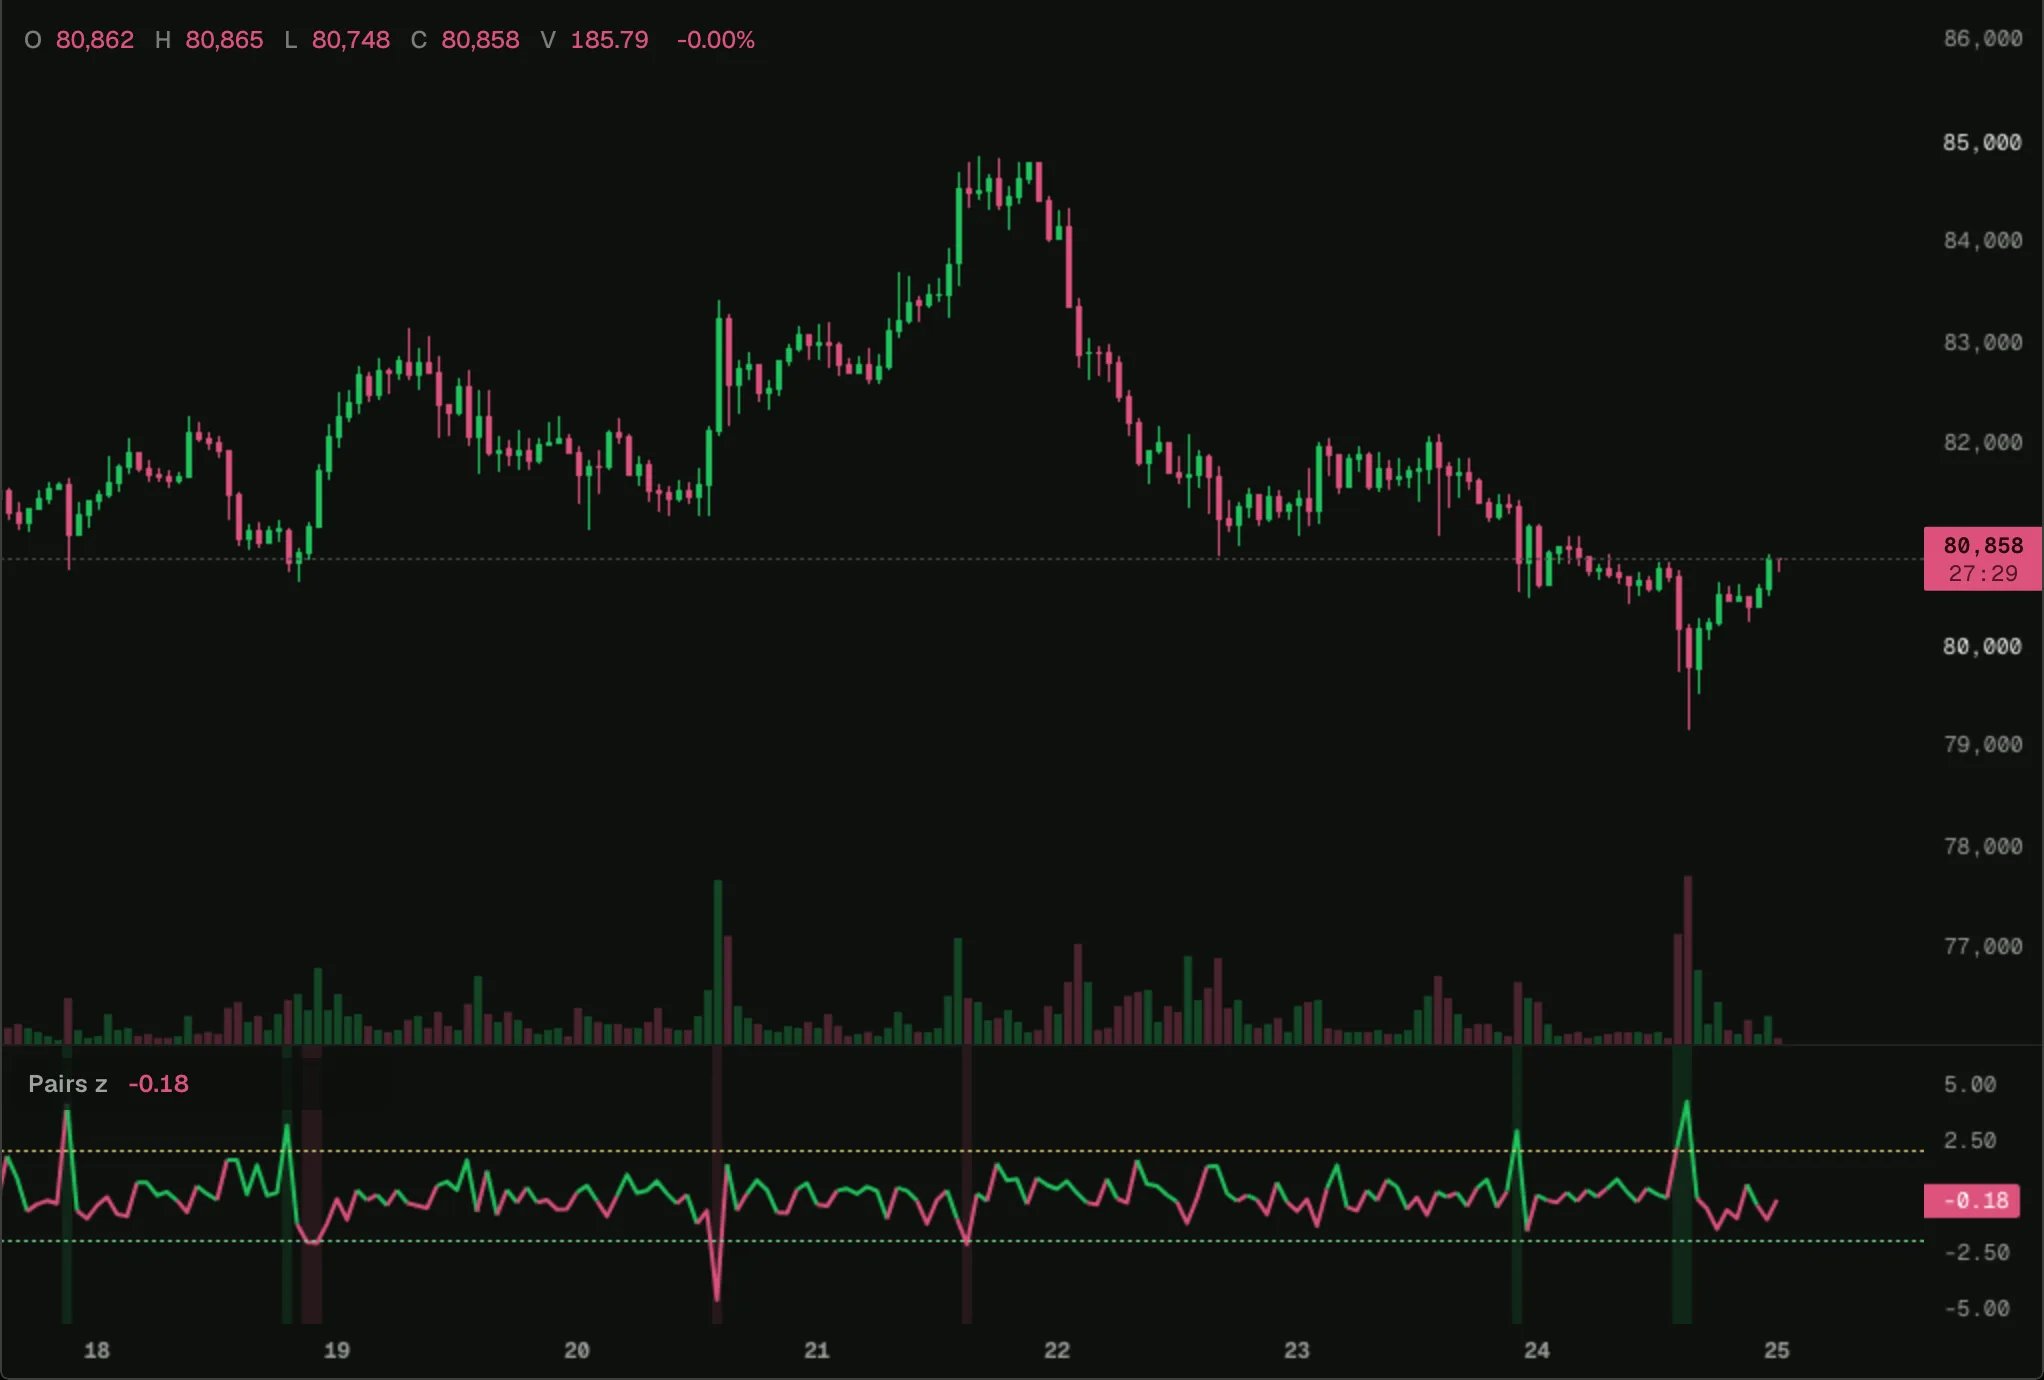Click the close price value 80,858
Screen dimensions: 2044x1380
[x=480, y=40]
